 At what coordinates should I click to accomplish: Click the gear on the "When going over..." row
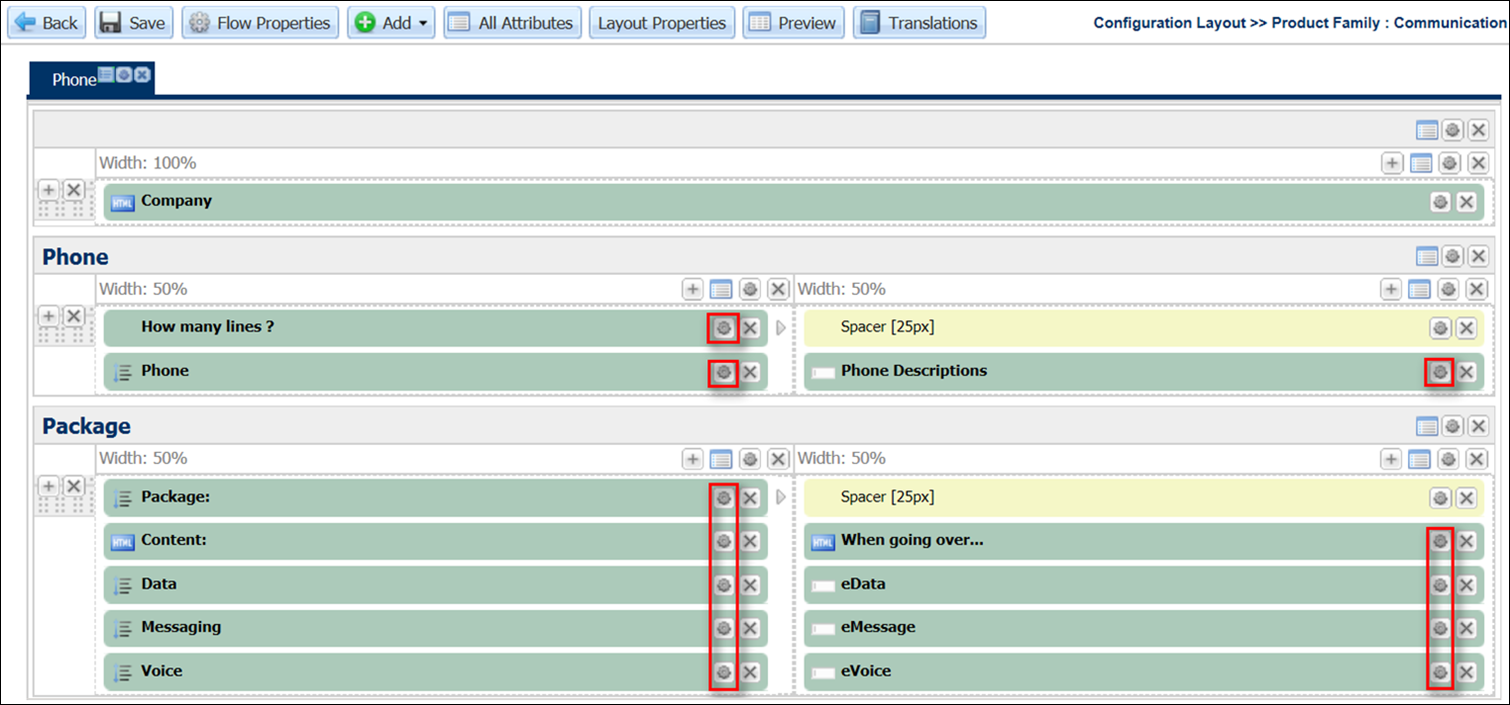1440,540
